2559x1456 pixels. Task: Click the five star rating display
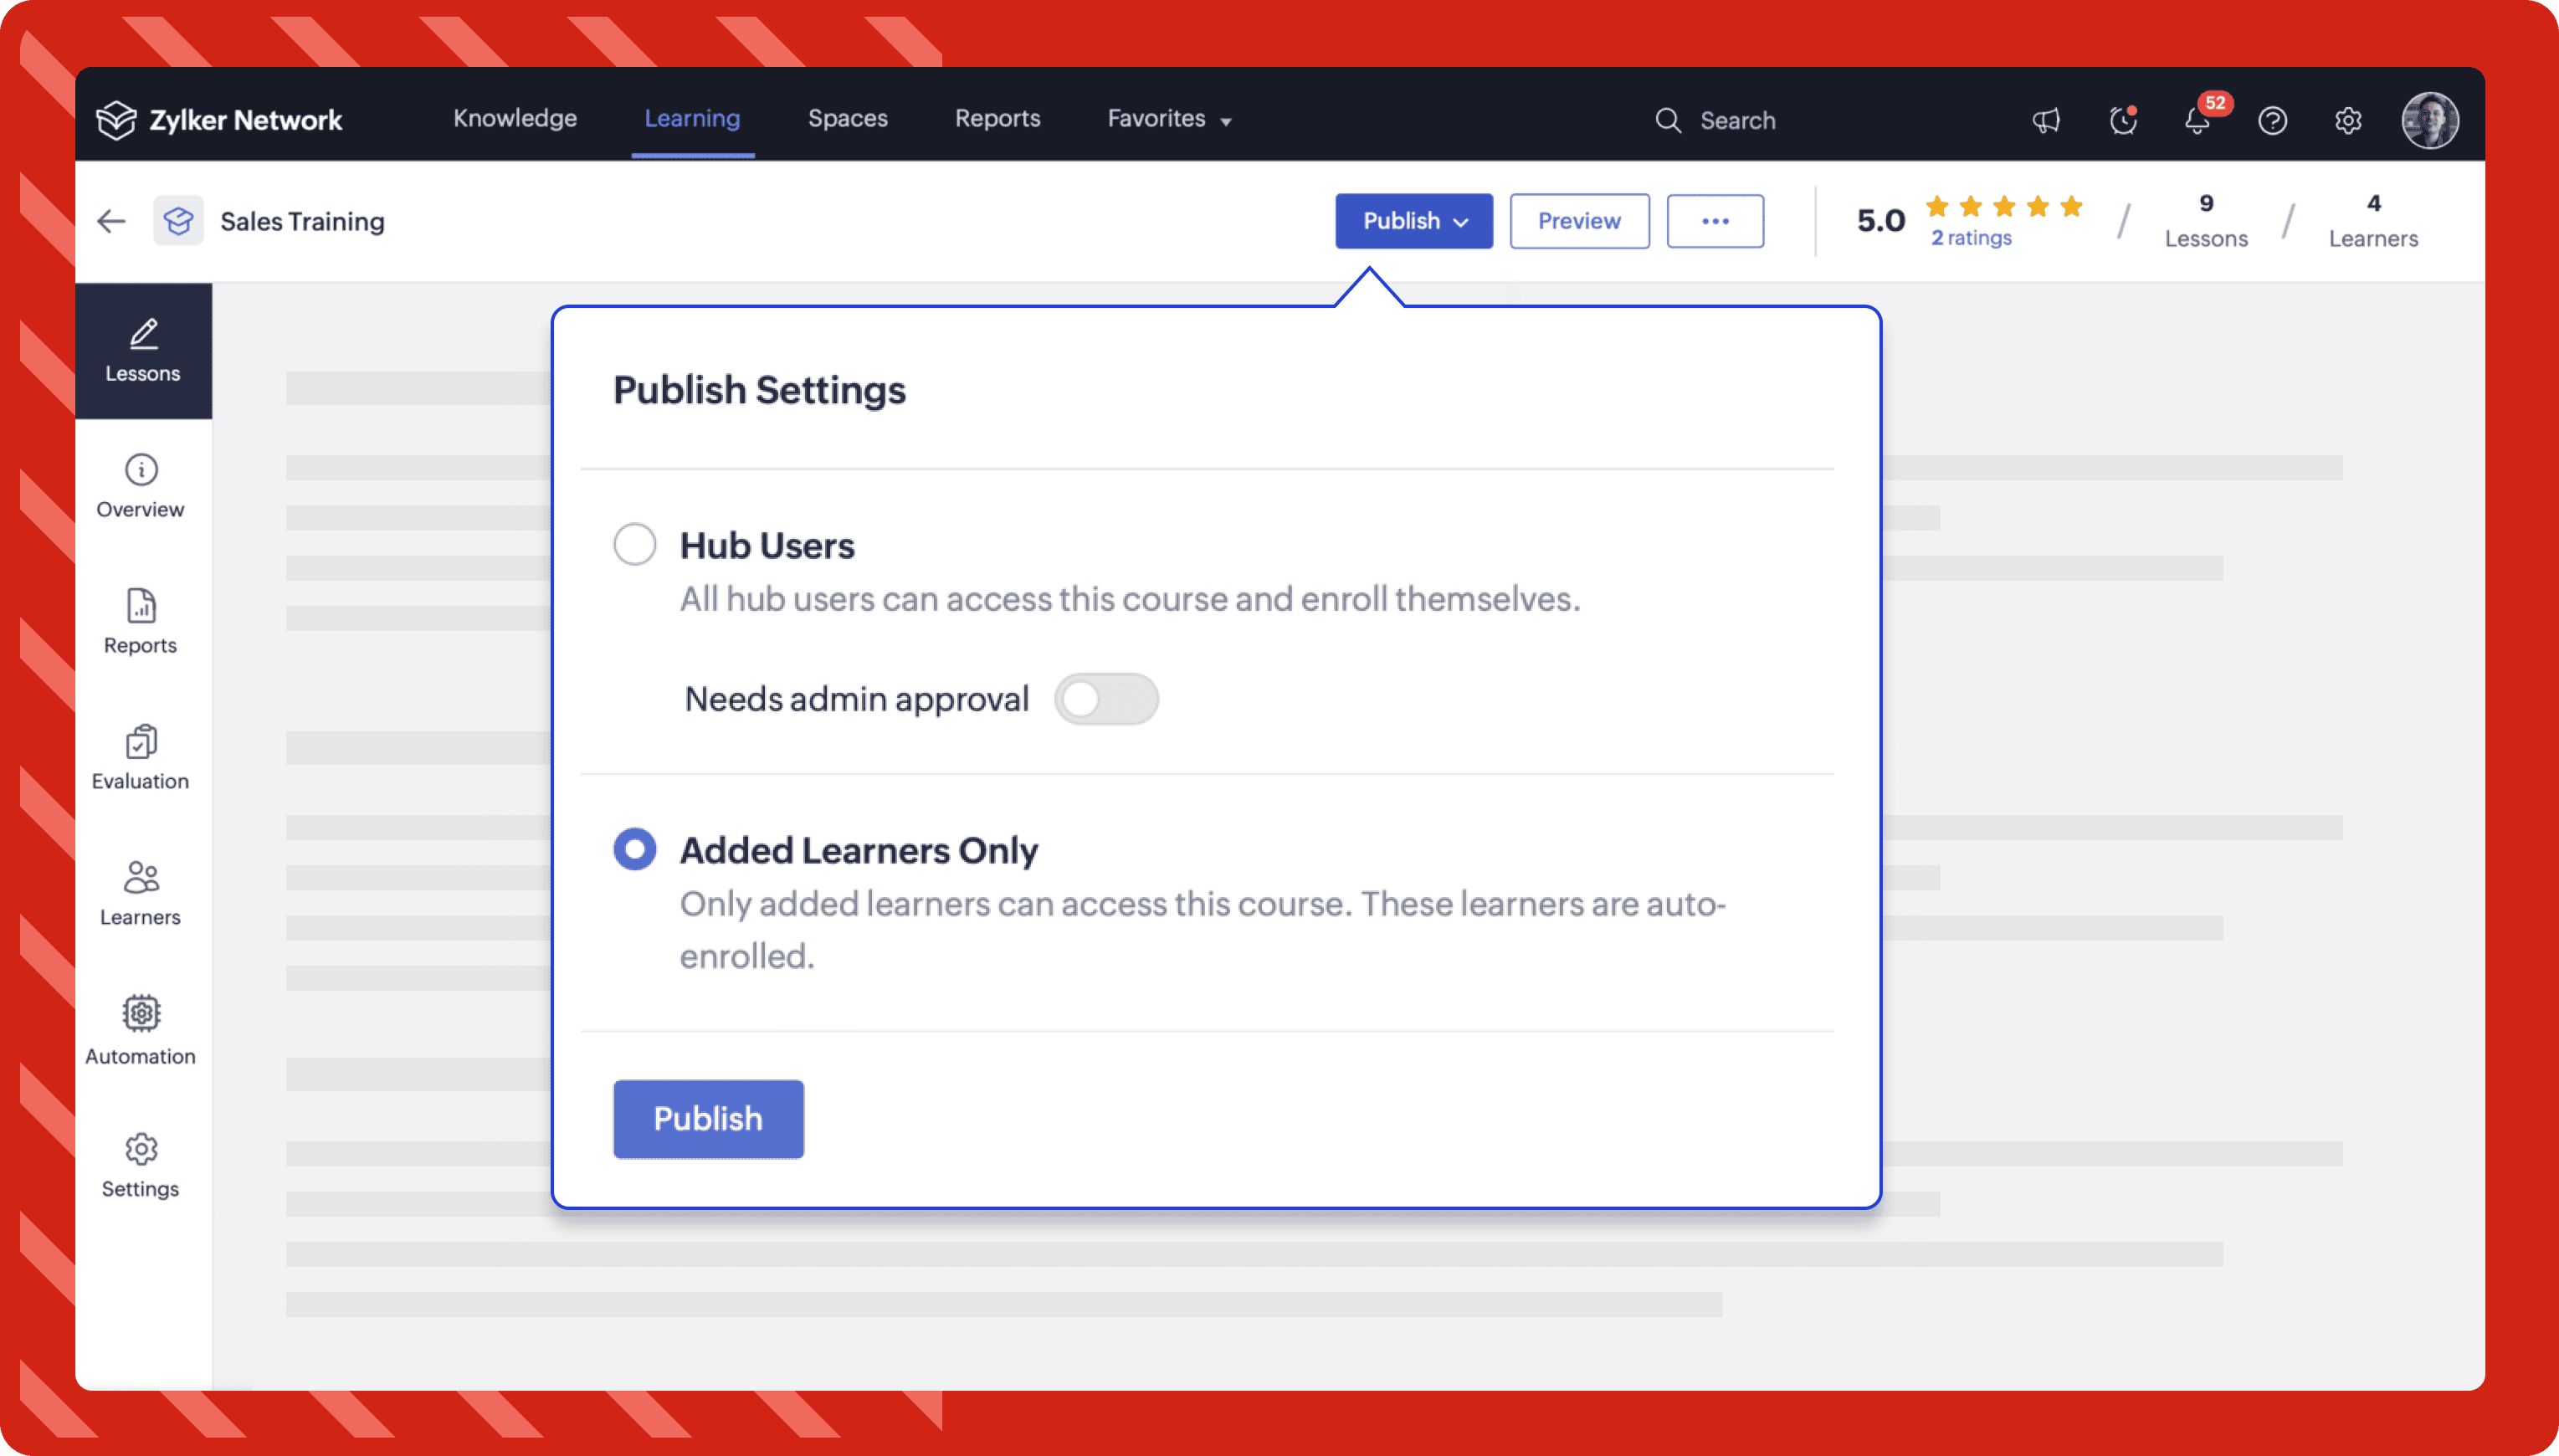point(2003,206)
